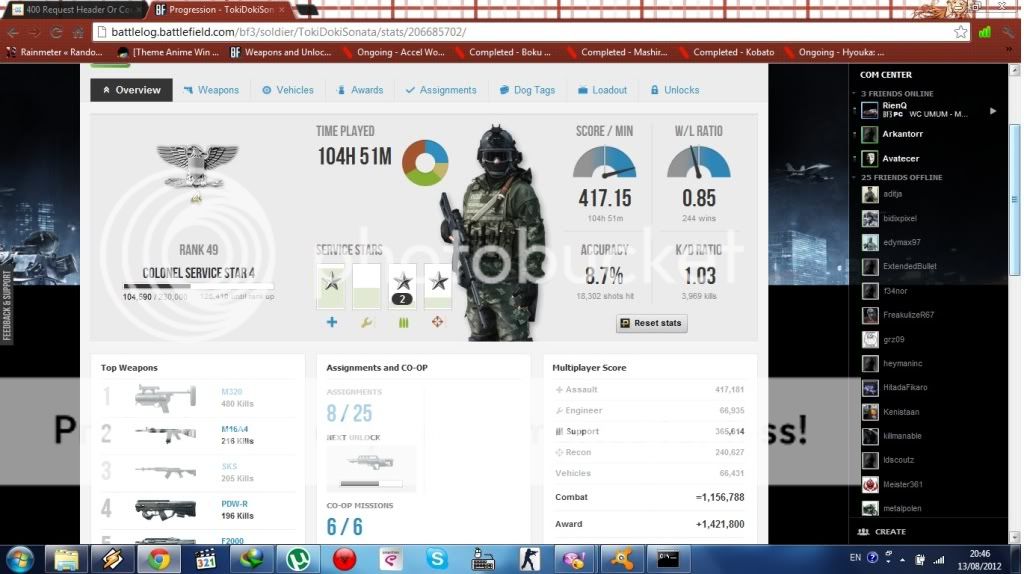Image resolution: width=1024 pixels, height=574 pixels.
Task: Click the M320 weapon image
Action: tap(165, 397)
